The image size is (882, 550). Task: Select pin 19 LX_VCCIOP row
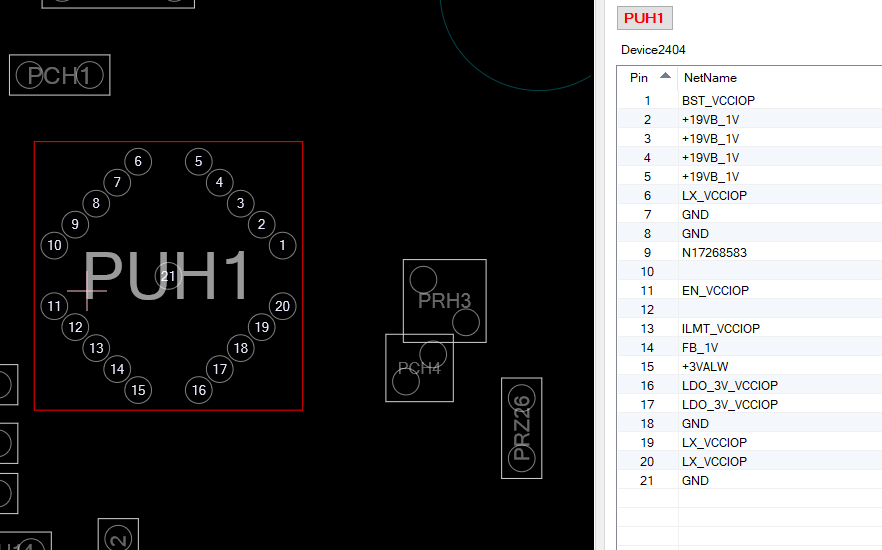point(750,443)
